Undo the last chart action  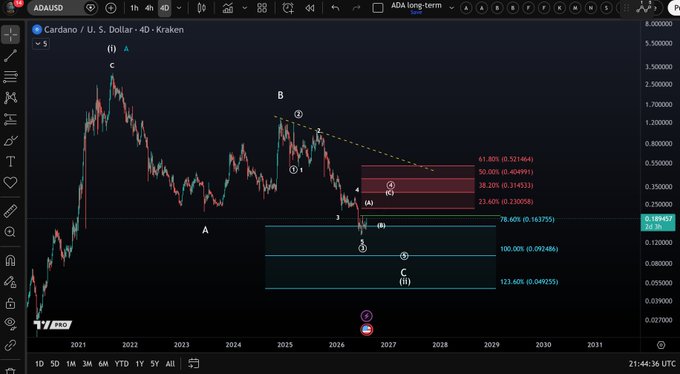coord(335,8)
